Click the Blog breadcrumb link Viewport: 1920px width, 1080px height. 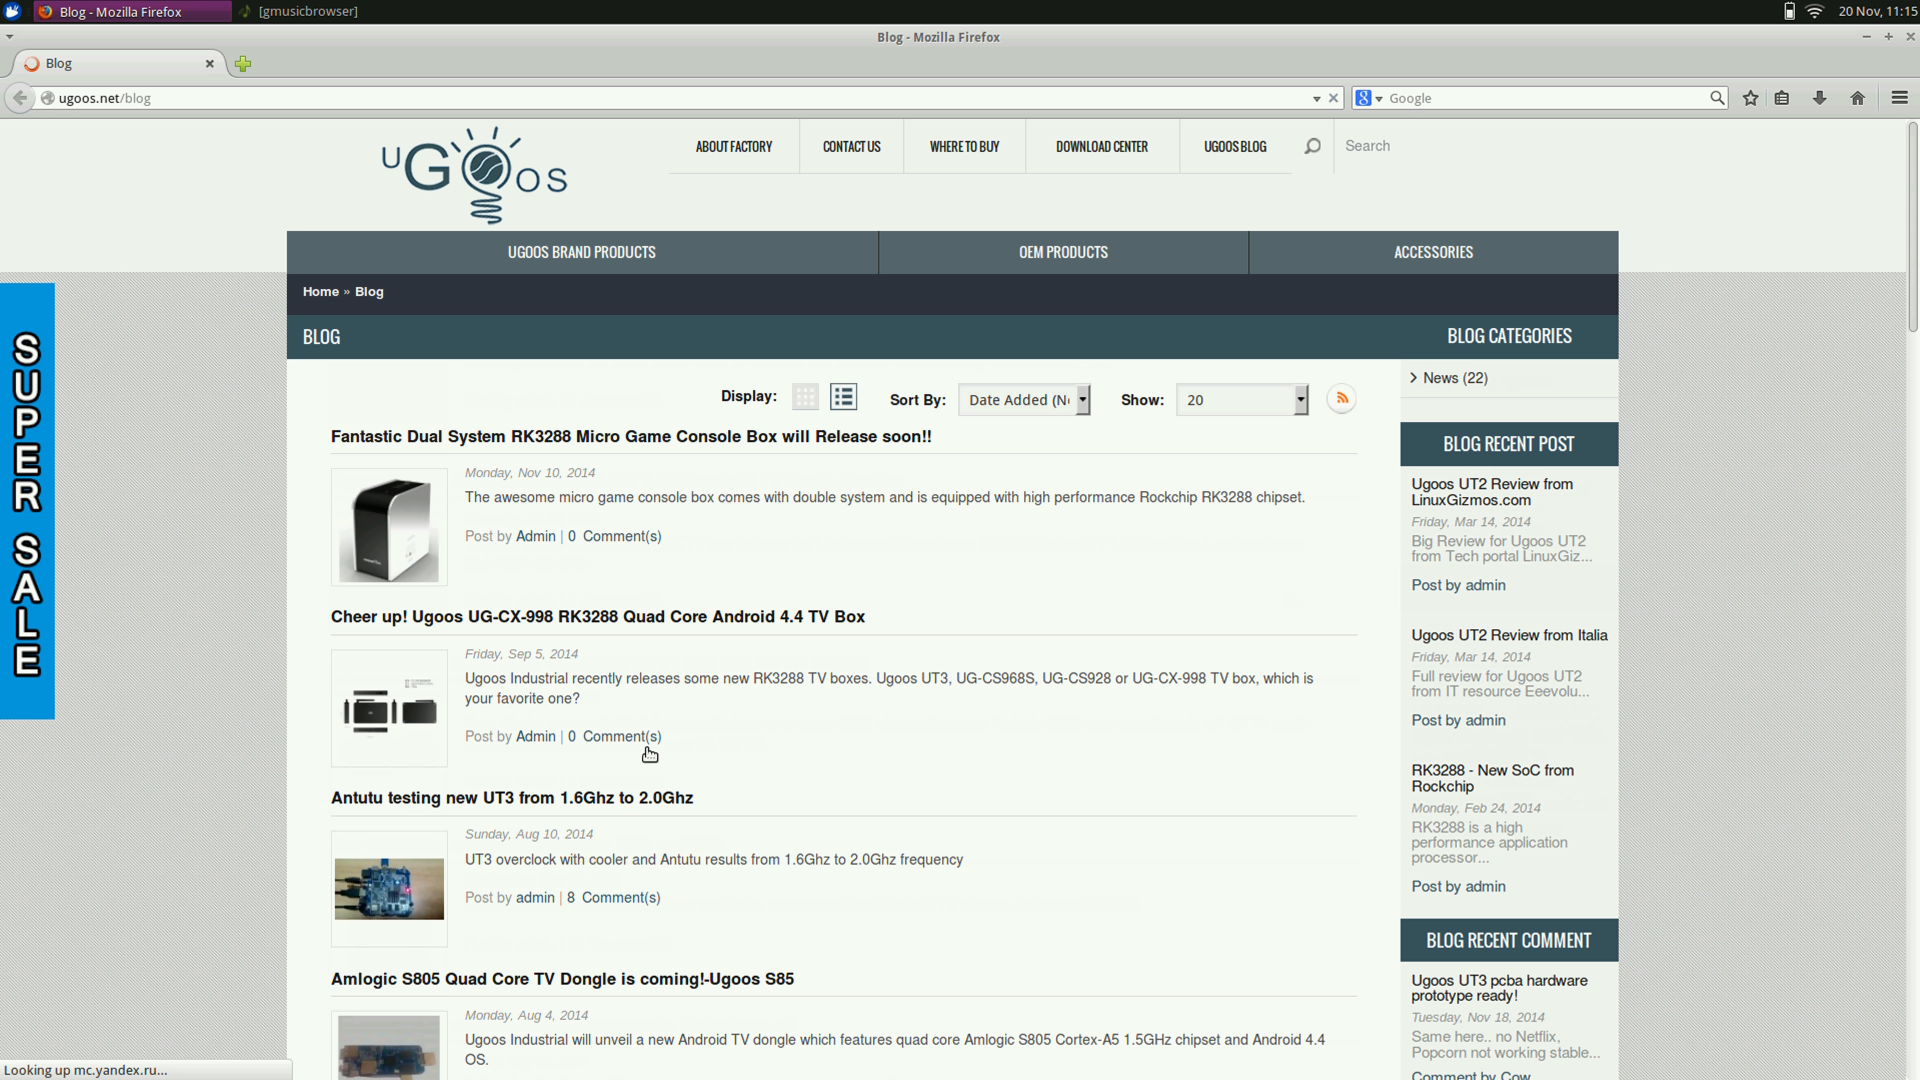(x=369, y=292)
